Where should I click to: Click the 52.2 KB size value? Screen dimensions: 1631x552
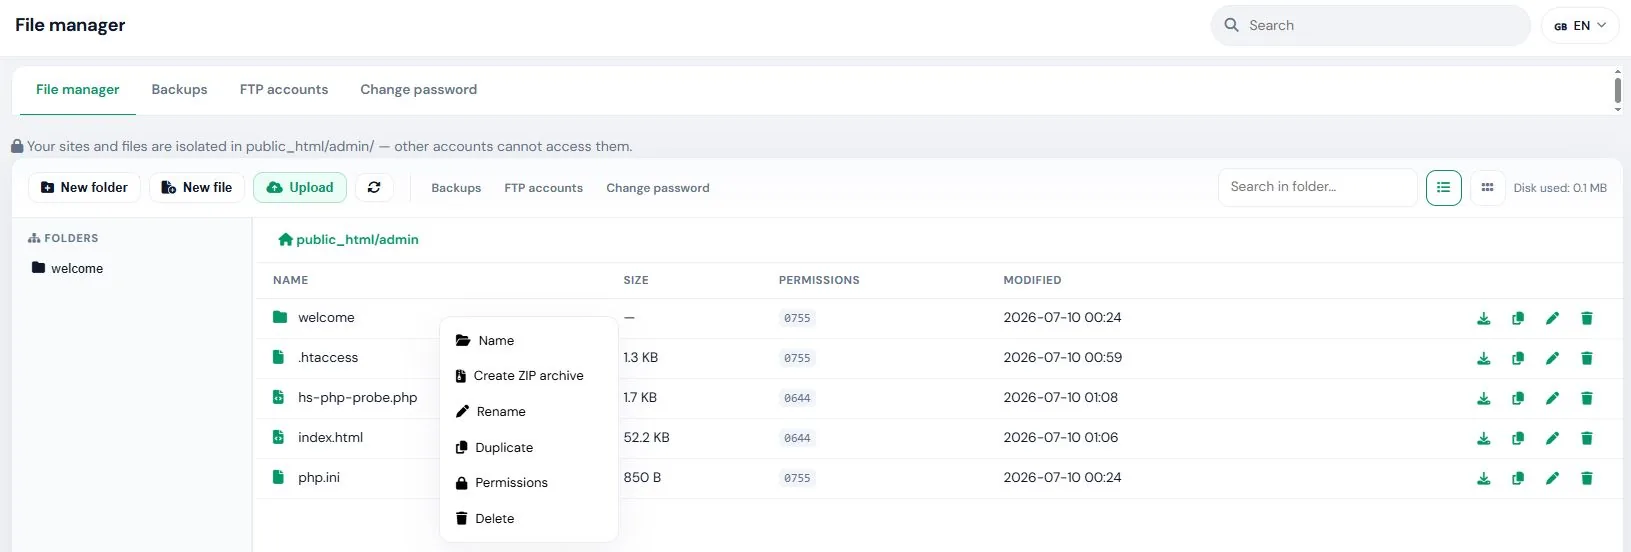click(x=646, y=438)
